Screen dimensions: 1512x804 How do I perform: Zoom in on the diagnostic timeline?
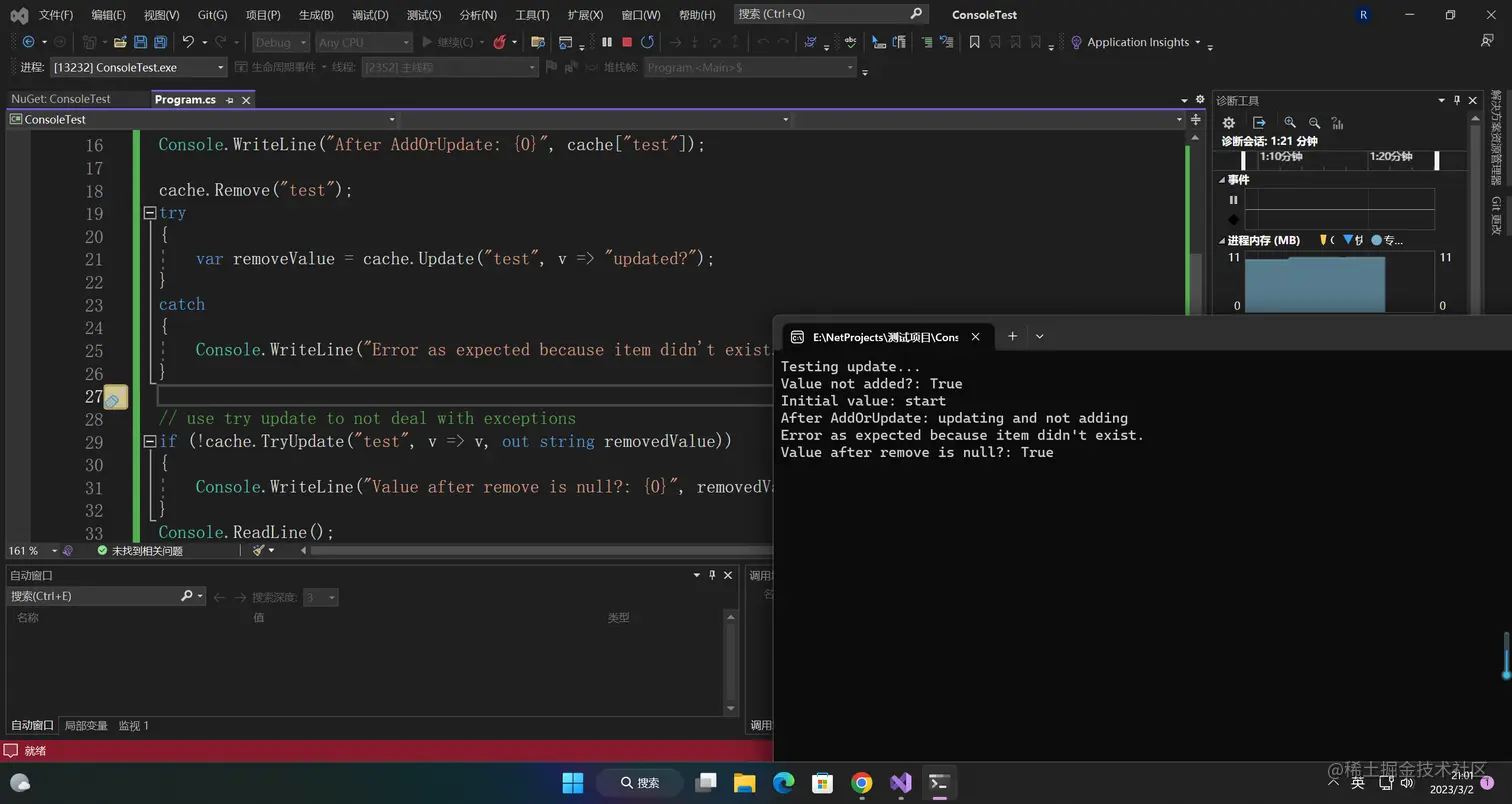(1290, 123)
